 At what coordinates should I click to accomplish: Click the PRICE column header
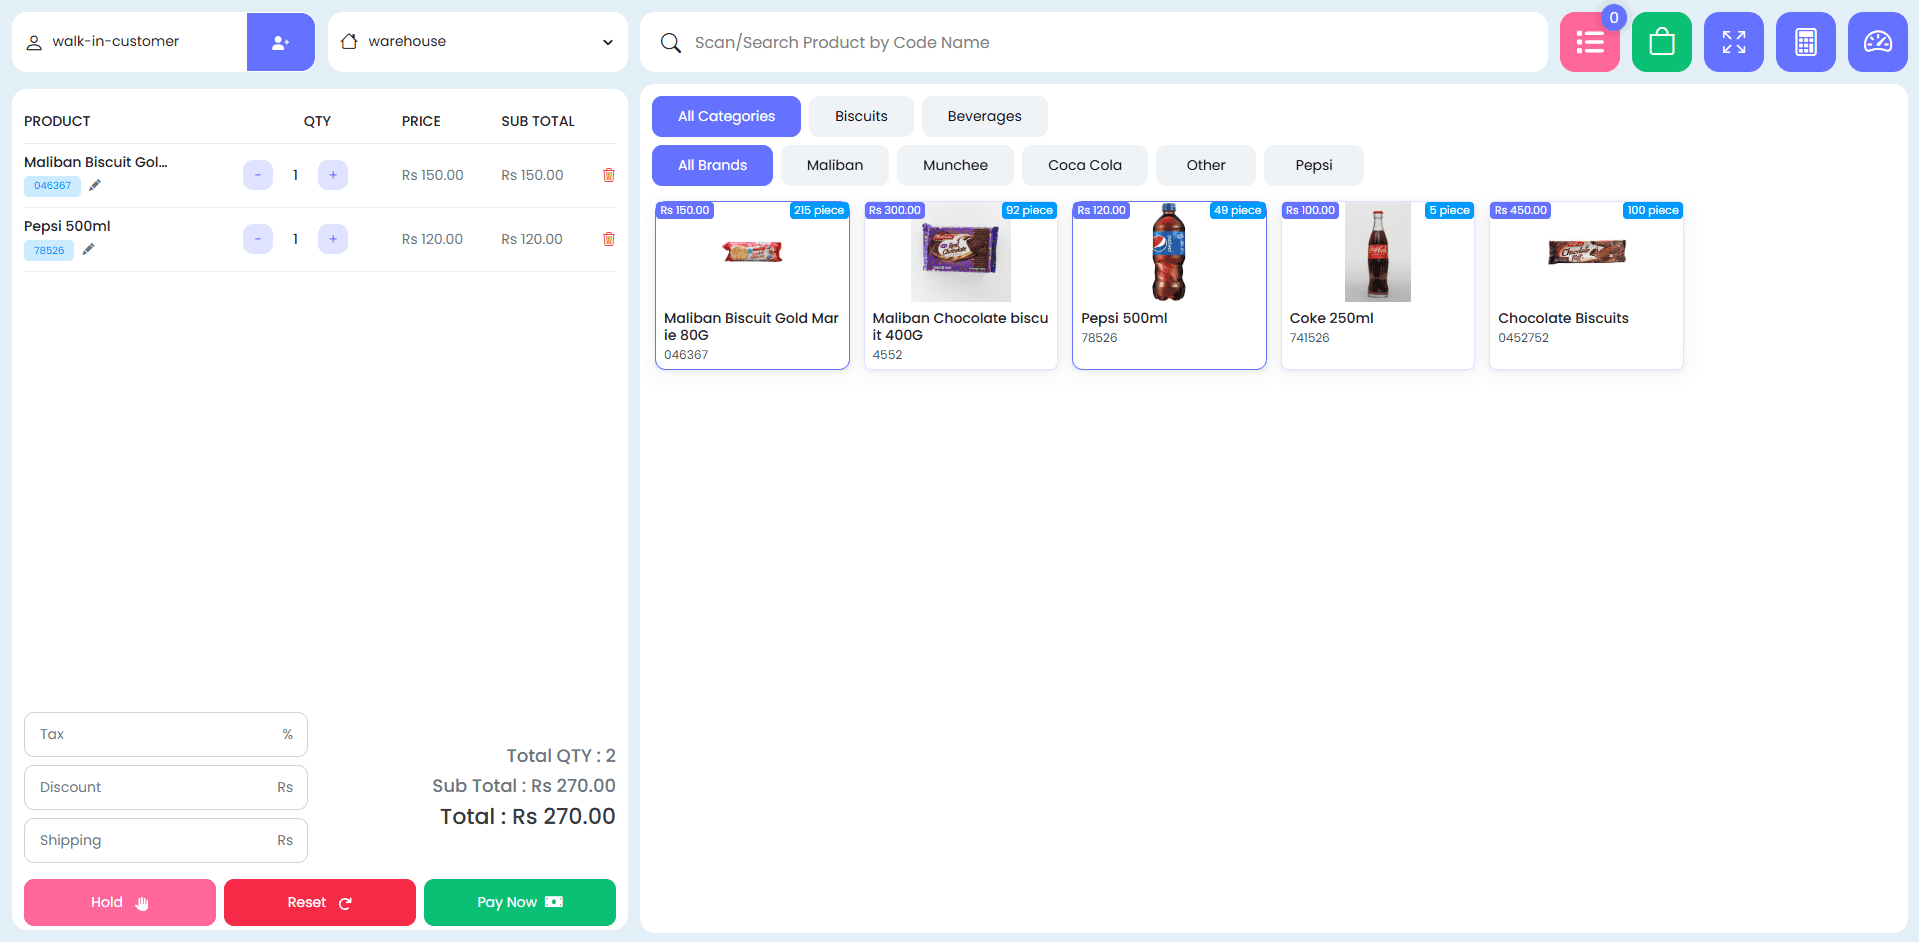click(x=421, y=121)
